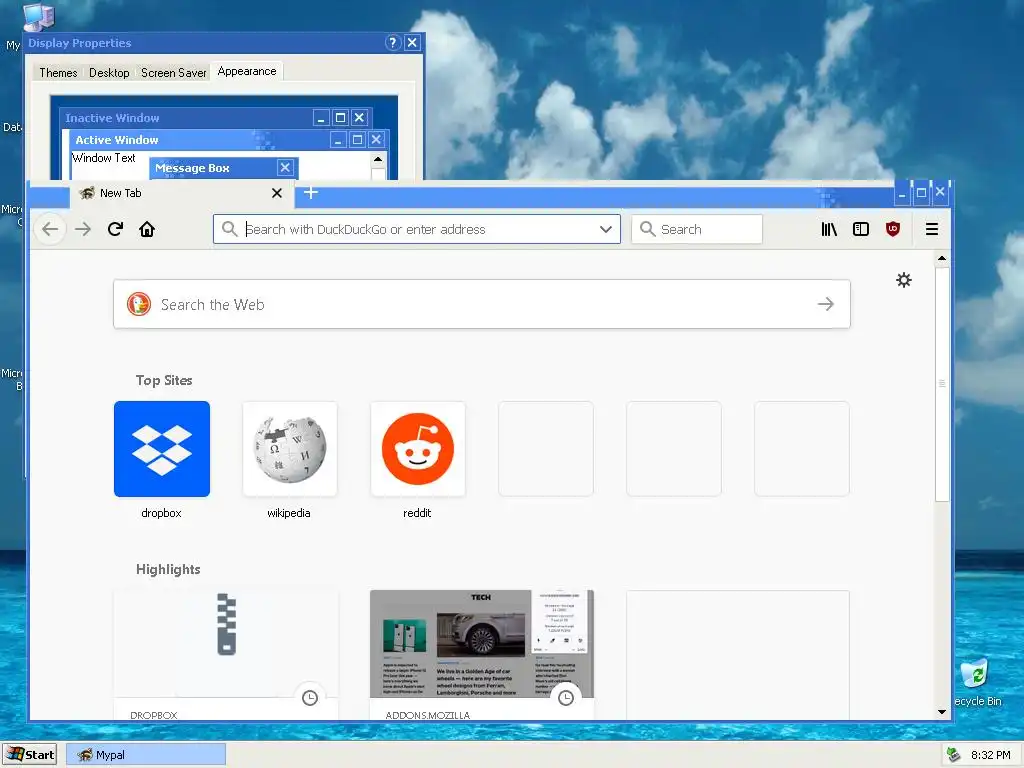Select Appearance tab in Display Properties
Image resolution: width=1024 pixels, height=768 pixels.
(x=247, y=71)
